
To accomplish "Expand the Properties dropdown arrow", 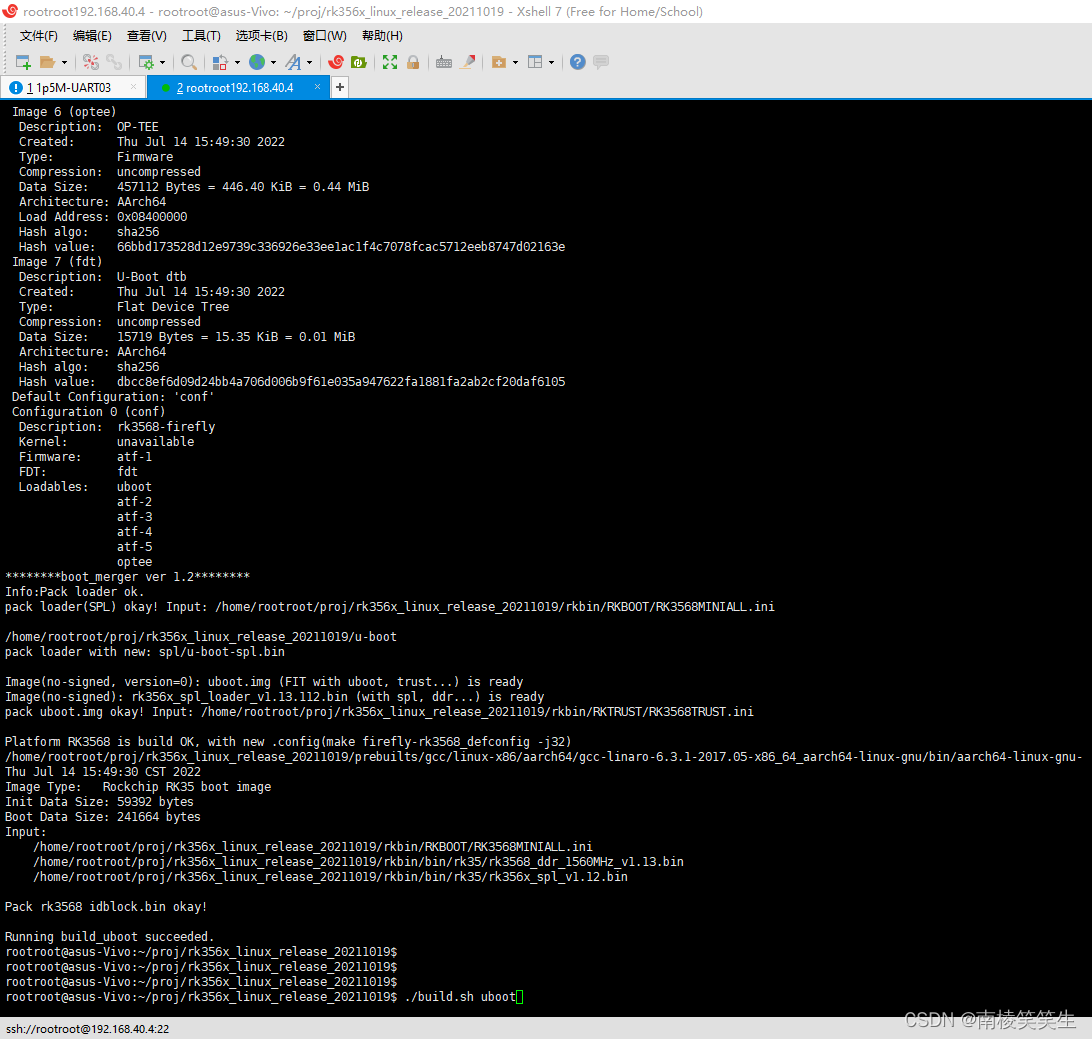I will (x=162, y=63).
